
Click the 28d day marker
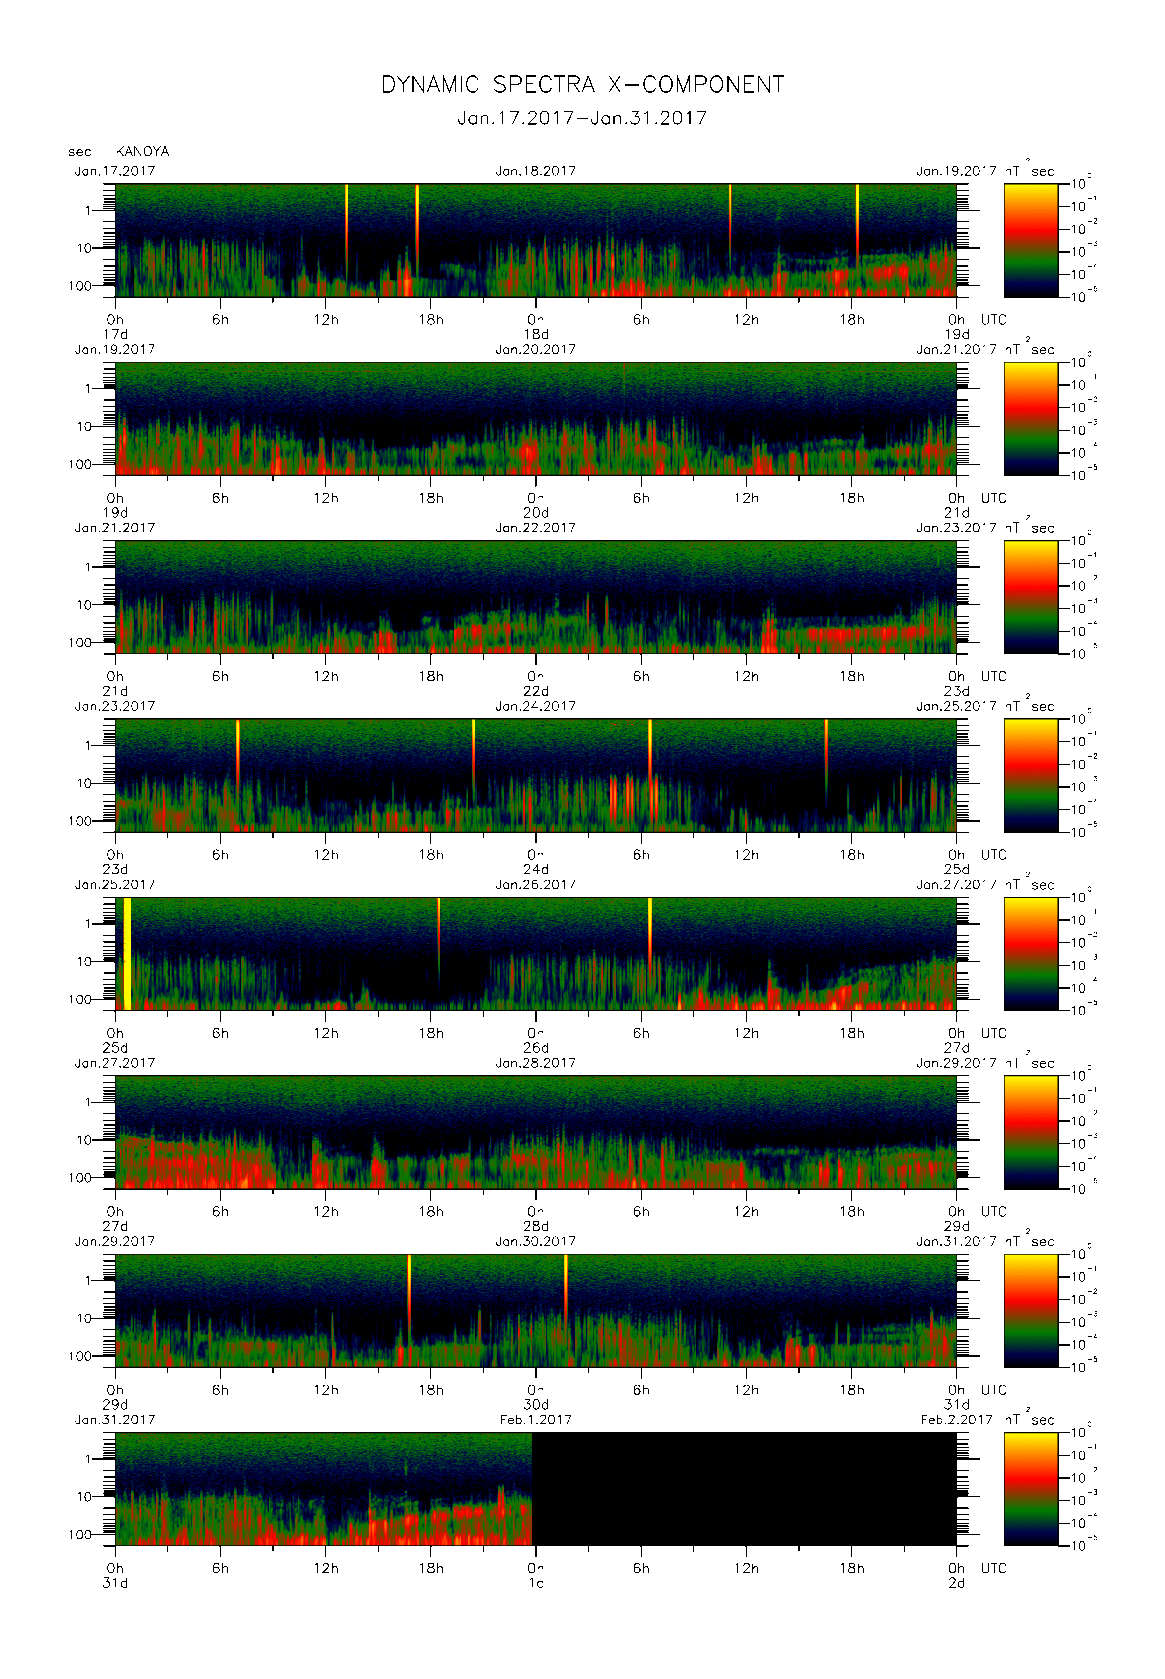click(536, 1226)
